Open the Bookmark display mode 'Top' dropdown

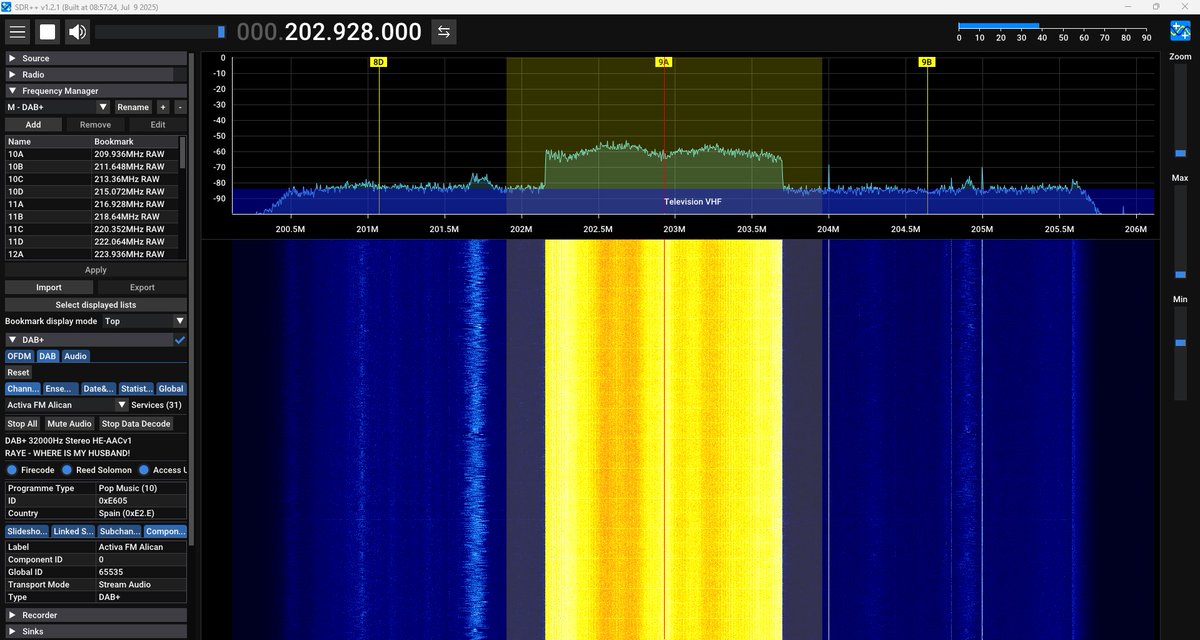[x=145, y=321]
